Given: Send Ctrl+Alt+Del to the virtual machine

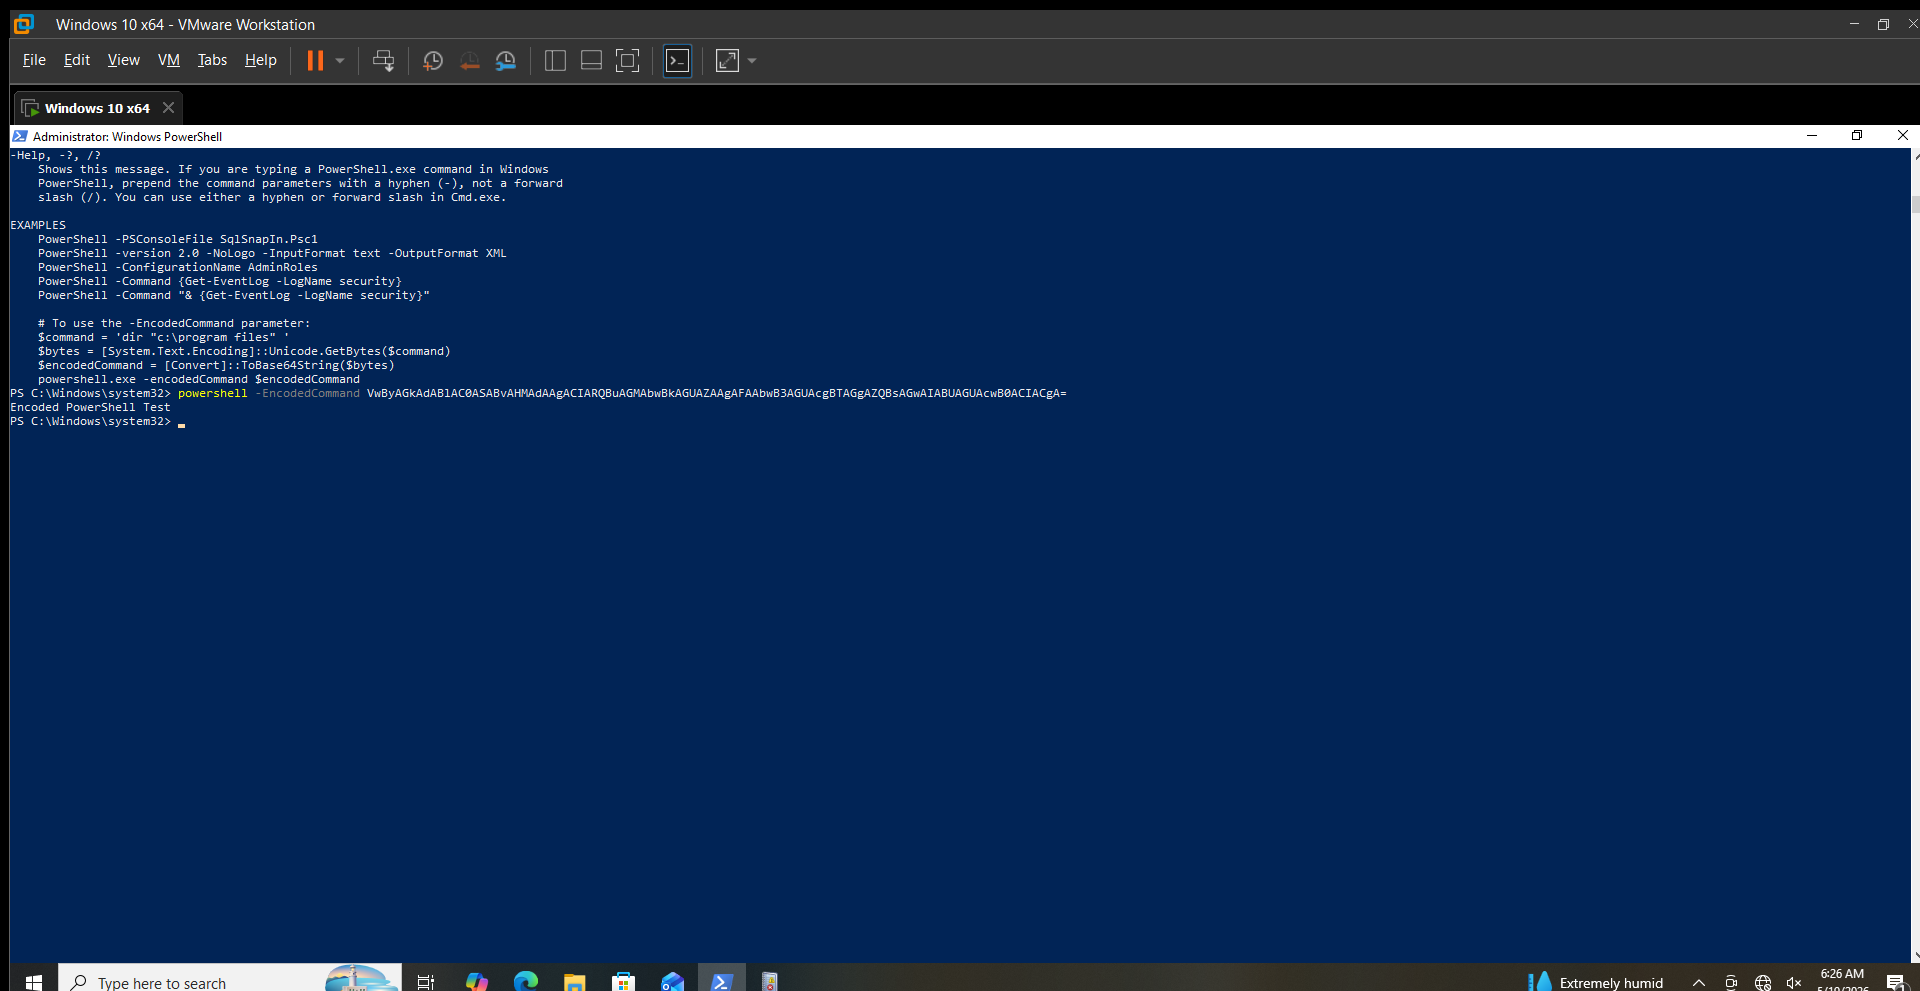Looking at the screenshot, I should (x=383, y=61).
